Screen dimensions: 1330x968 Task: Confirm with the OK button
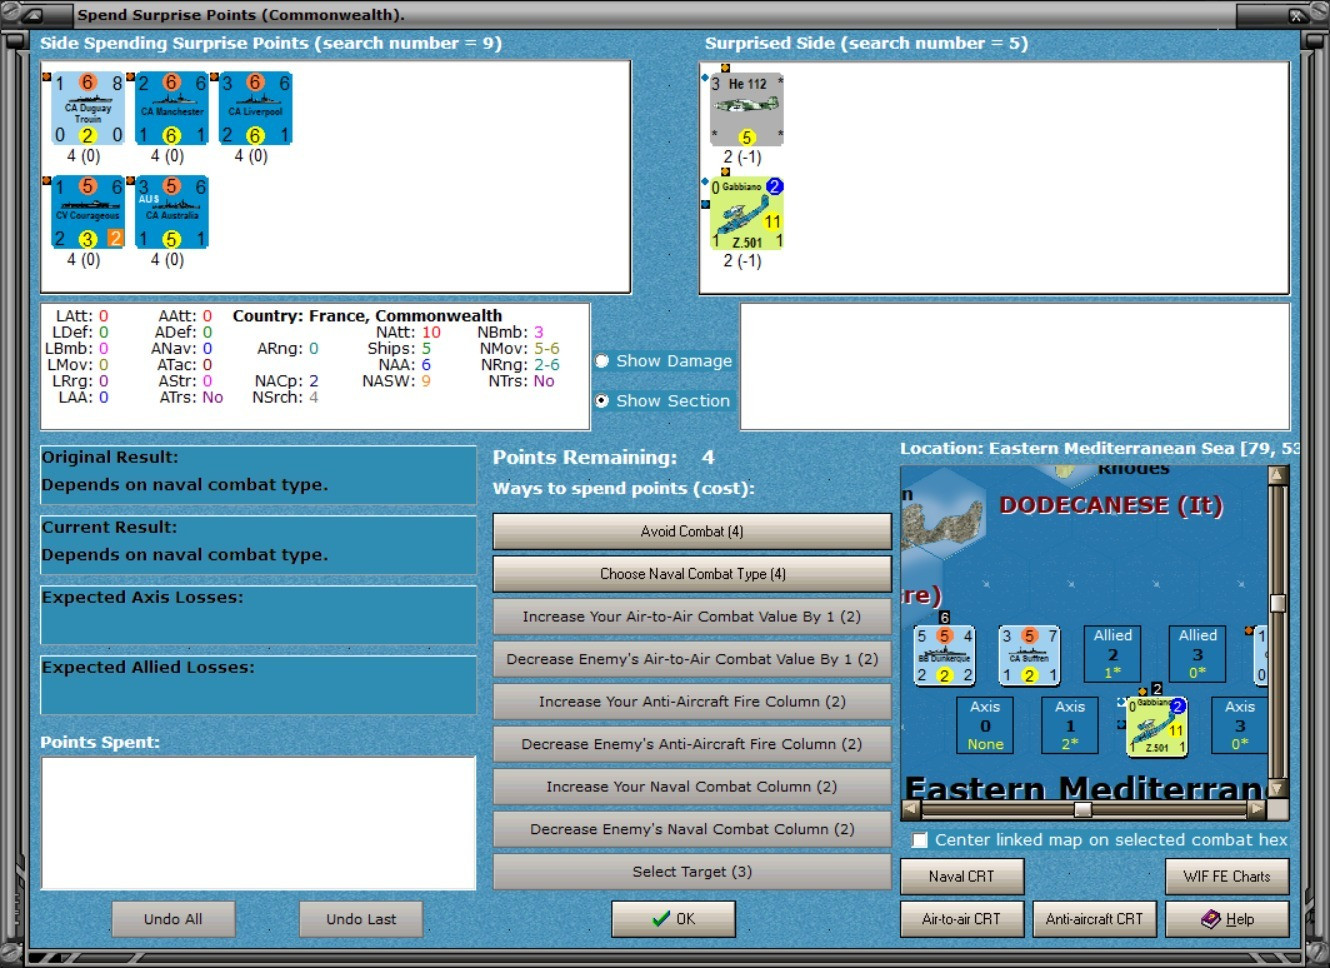pos(674,919)
